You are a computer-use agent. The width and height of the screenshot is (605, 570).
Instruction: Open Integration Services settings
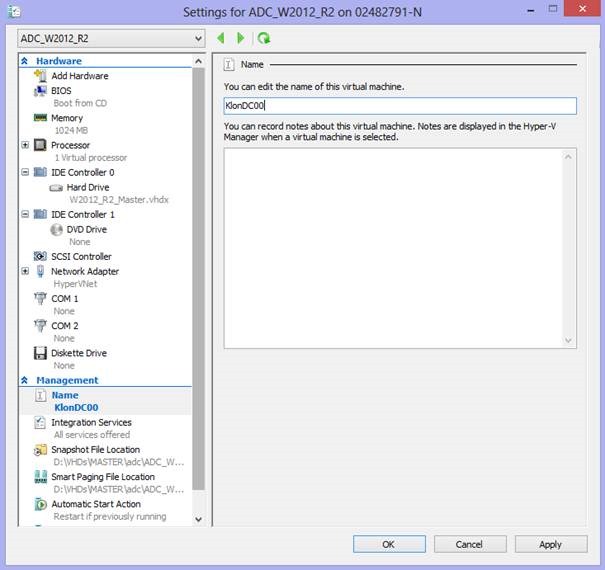coord(91,423)
